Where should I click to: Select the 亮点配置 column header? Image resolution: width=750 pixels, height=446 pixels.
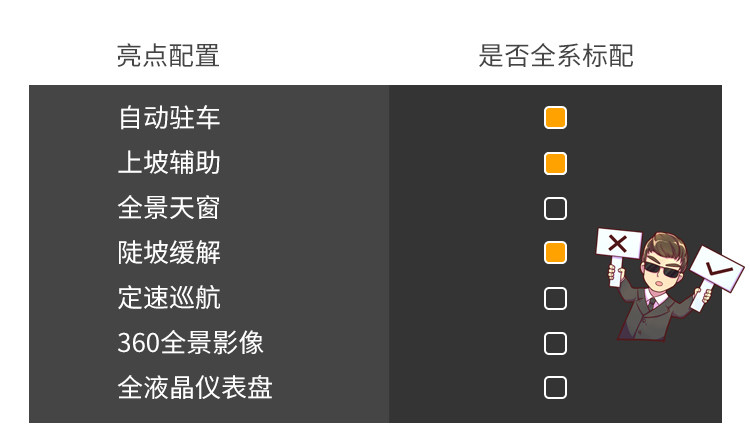[x=168, y=56]
